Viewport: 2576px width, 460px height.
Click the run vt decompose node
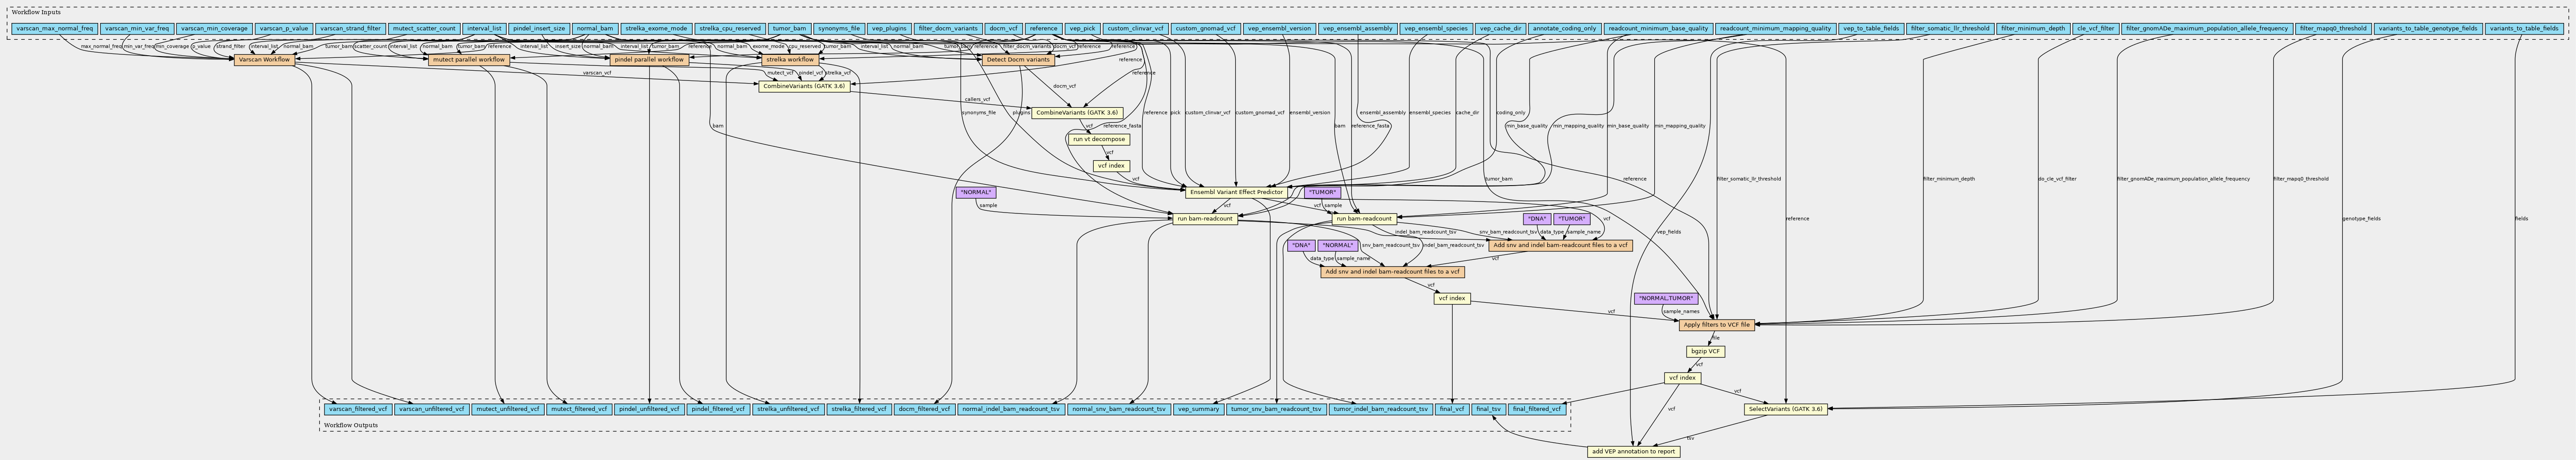point(1098,139)
